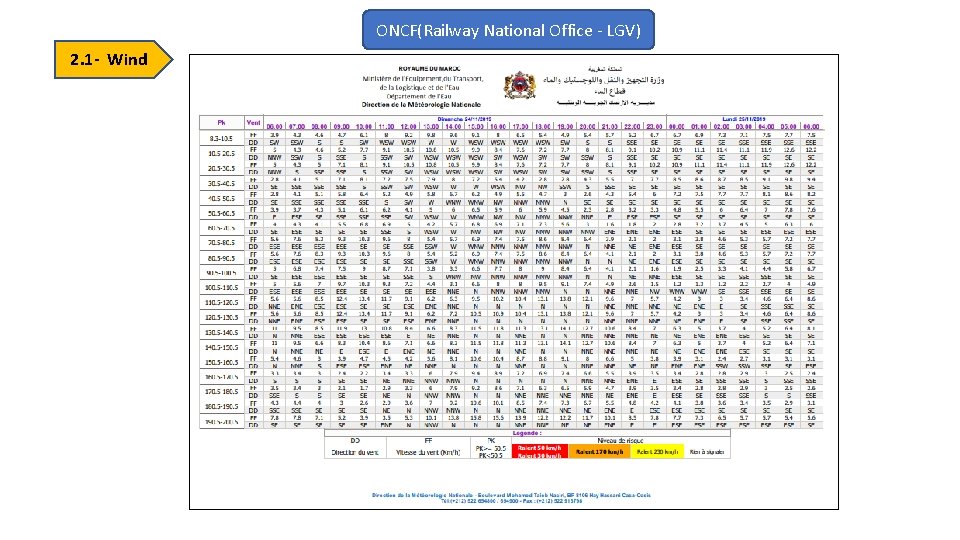This screenshot has width=960, height=540.
Task: Click the Niveau de risque legend heading
Action: click(x=619, y=440)
